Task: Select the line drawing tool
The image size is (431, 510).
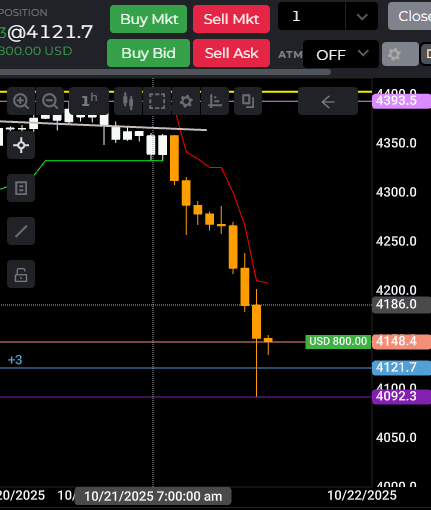Action: (21, 231)
